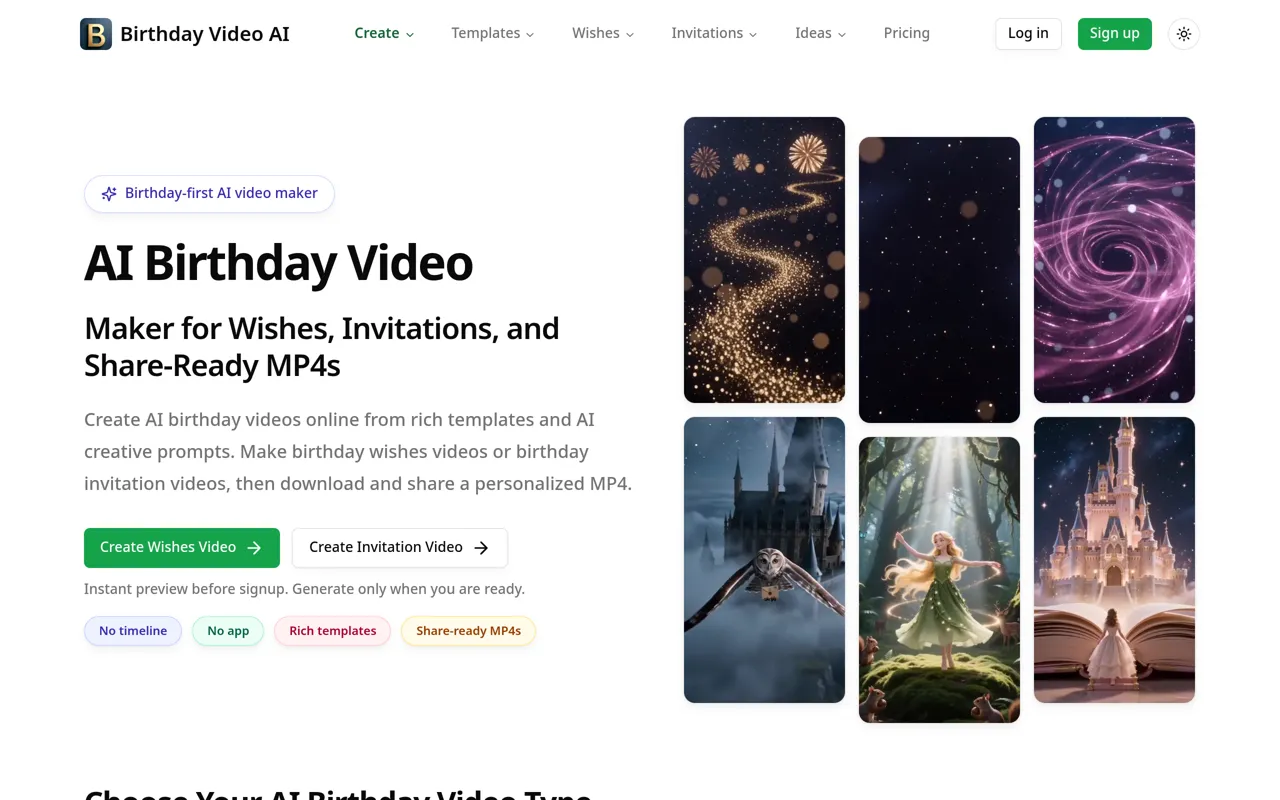Open the forest fairy green dress thumbnail
Screen dimensions: 1280x800
tap(939, 580)
